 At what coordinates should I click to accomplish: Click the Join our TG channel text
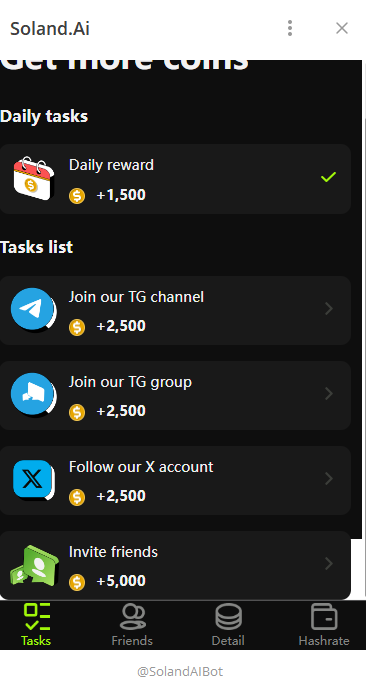coord(136,297)
